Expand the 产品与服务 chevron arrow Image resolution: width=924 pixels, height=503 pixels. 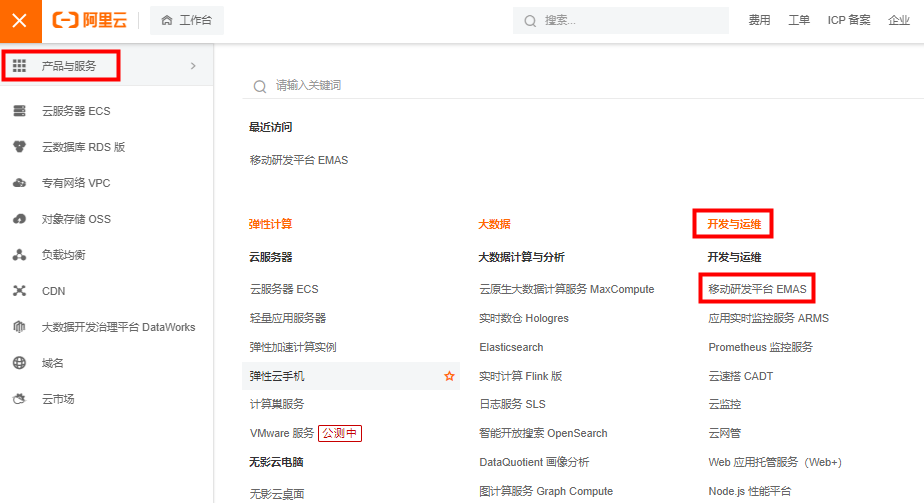tap(193, 66)
